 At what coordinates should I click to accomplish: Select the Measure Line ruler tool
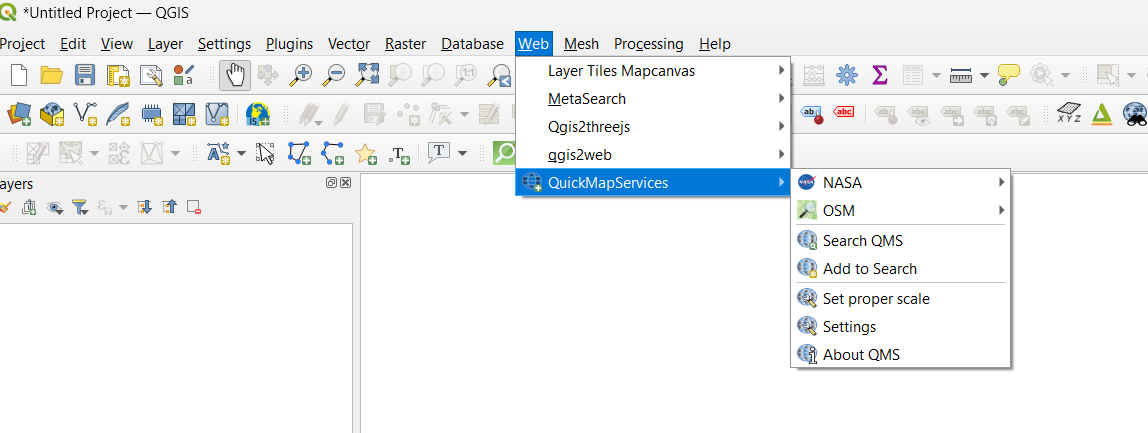point(961,75)
